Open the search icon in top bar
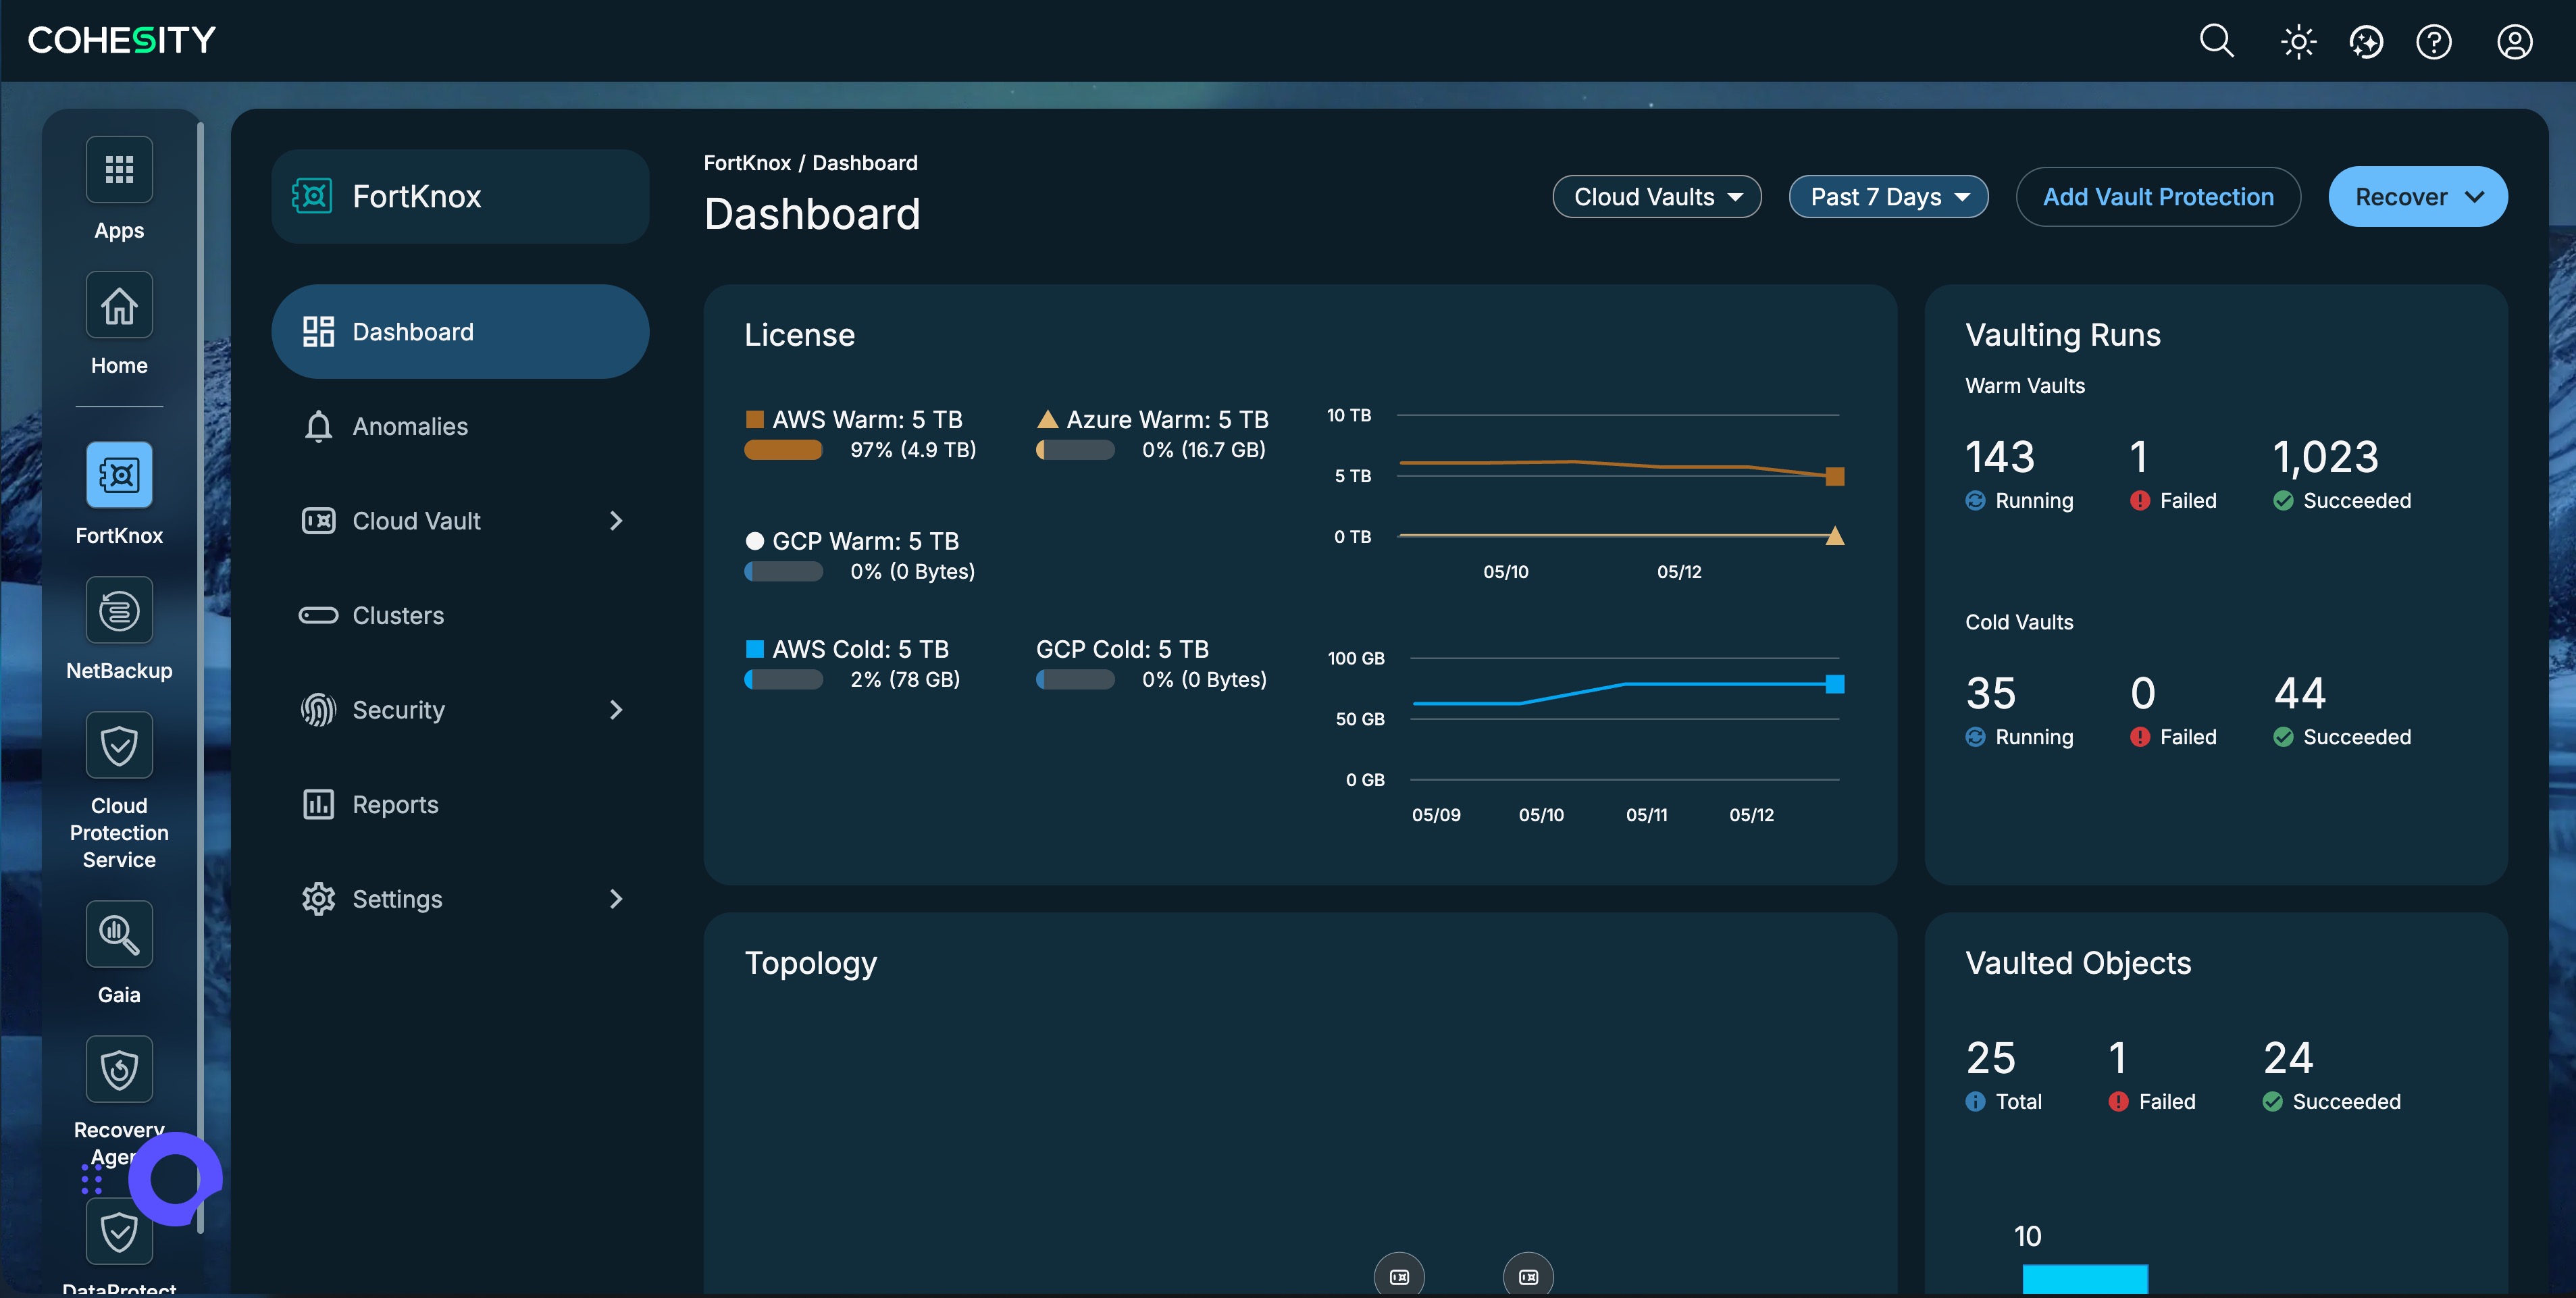 coord(2216,41)
